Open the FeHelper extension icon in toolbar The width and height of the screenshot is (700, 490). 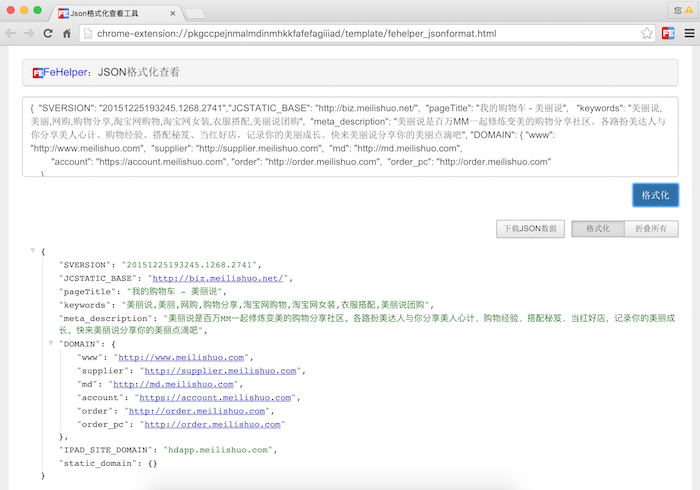(668, 33)
